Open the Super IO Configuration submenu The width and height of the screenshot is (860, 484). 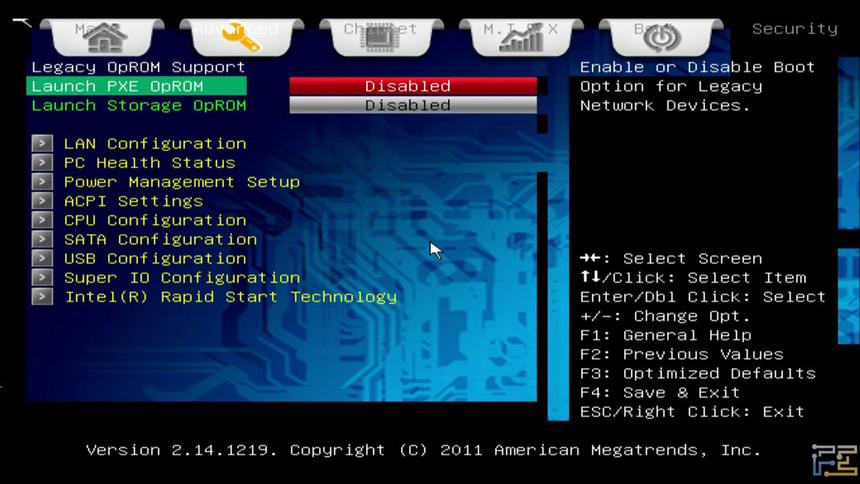pos(182,278)
